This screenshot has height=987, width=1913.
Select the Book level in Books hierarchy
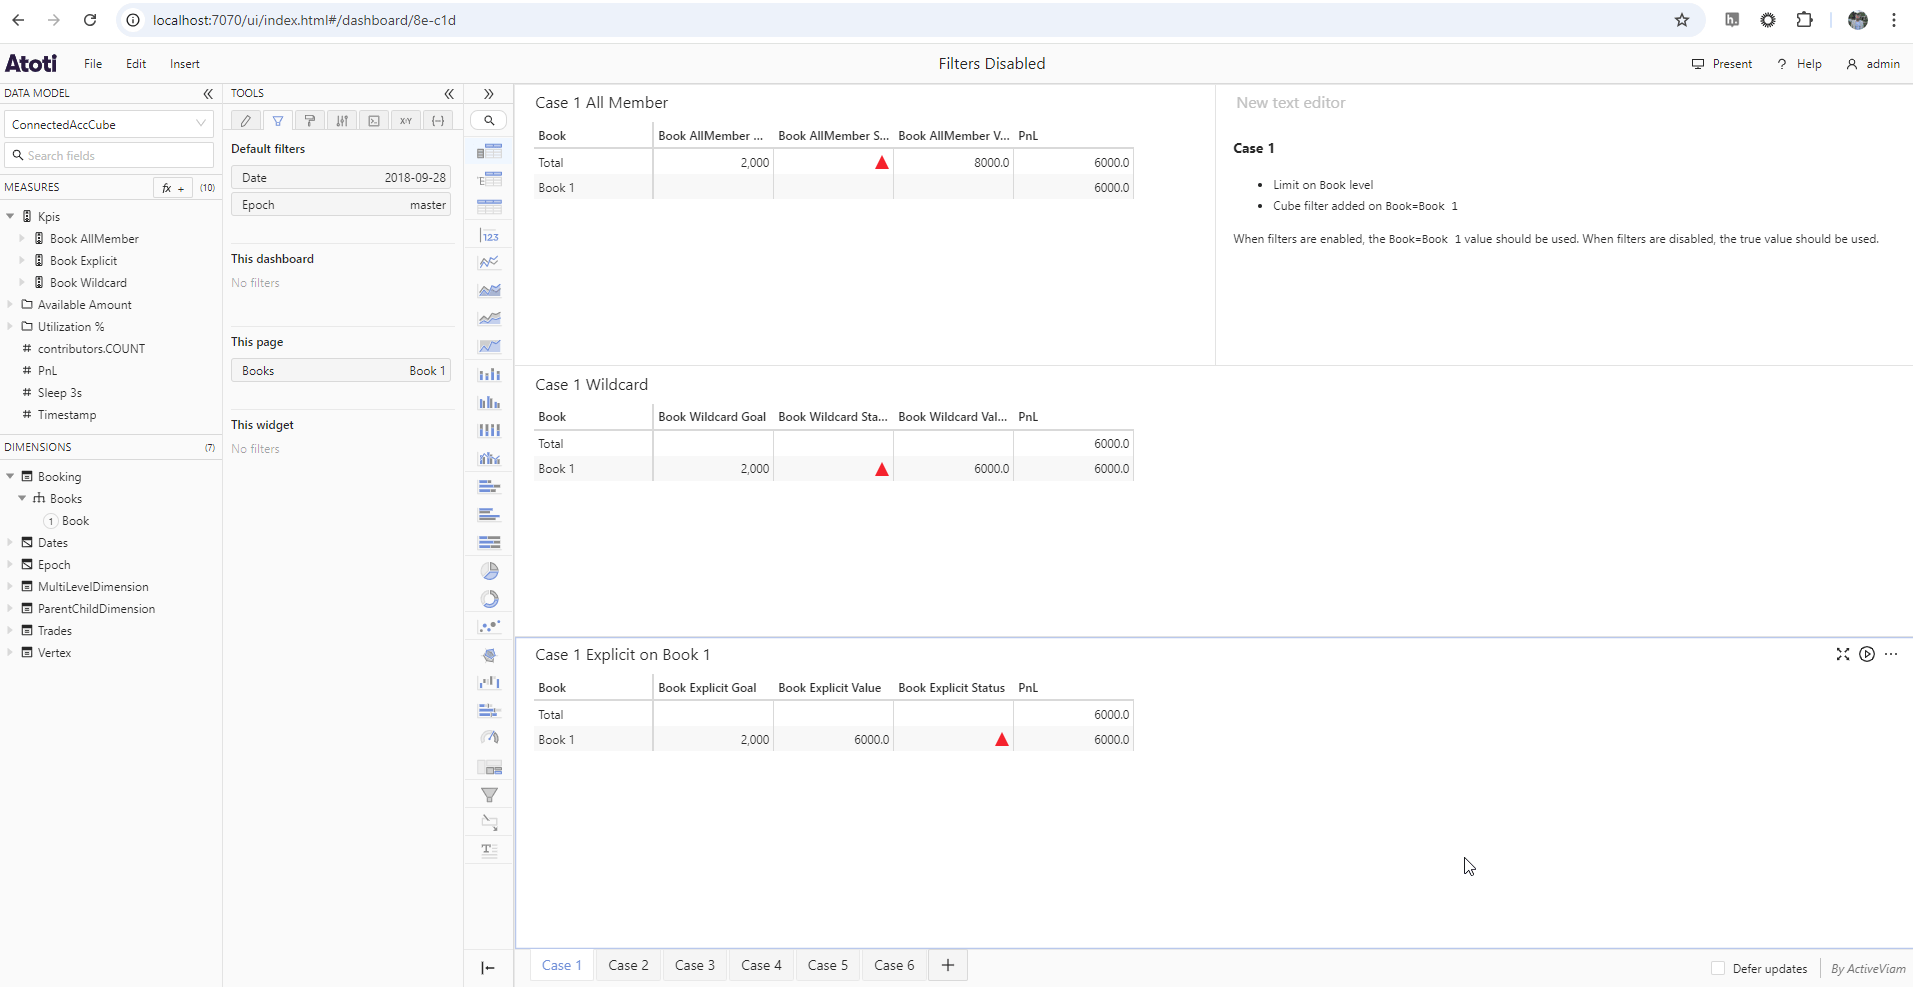click(75, 520)
